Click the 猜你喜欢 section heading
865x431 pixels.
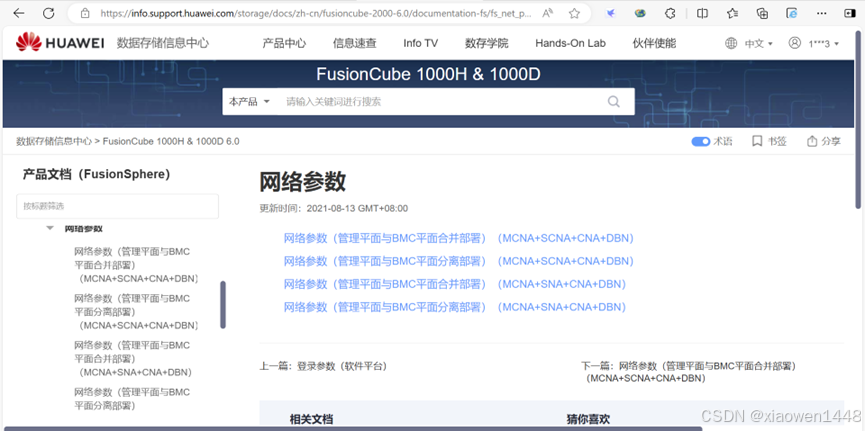click(588, 419)
